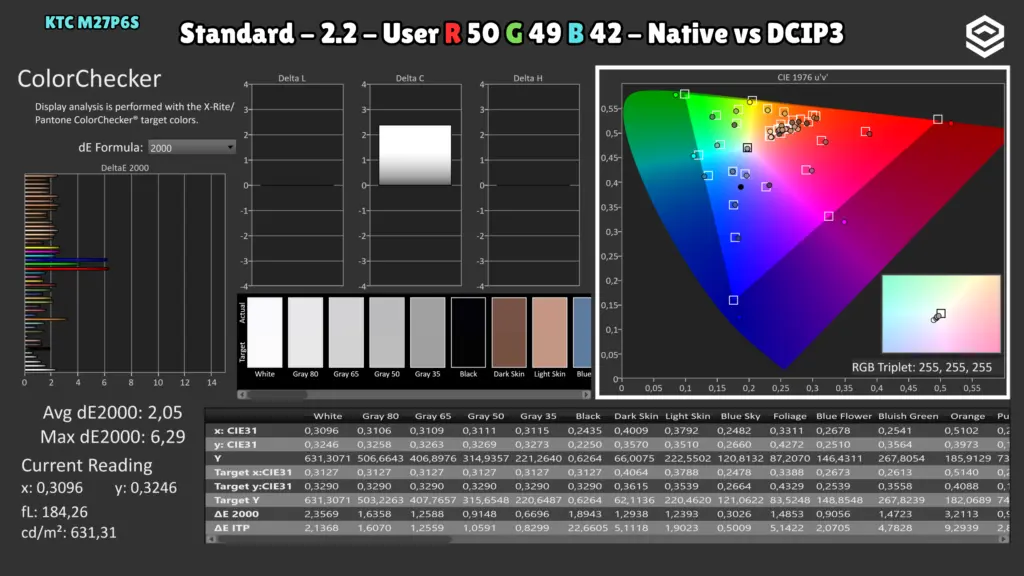Click the ΔE 2000 row label
Screen dimensions: 1024x576
point(236,514)
